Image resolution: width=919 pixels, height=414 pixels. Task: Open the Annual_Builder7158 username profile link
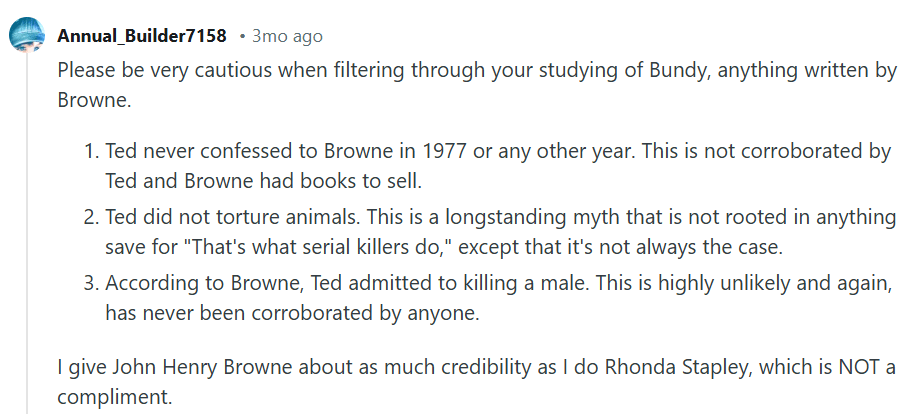(x=142, y=36)
